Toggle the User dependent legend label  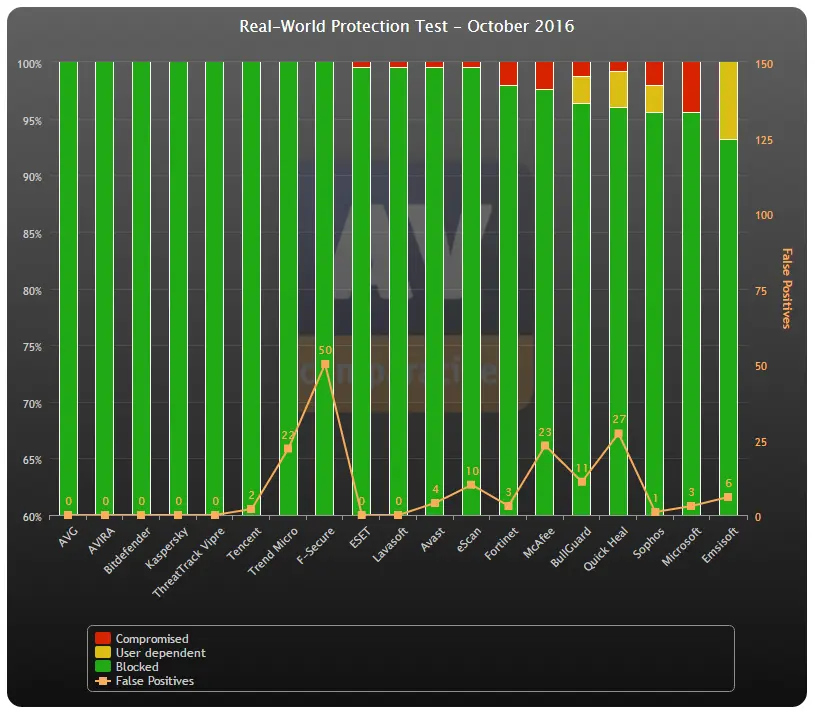coord(161,652)
